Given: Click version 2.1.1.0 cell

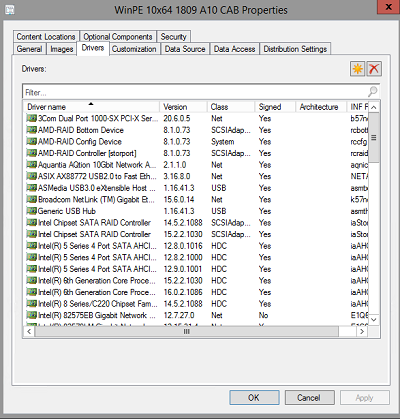Looking at the screenshot, I should click(x=175, y=165).
